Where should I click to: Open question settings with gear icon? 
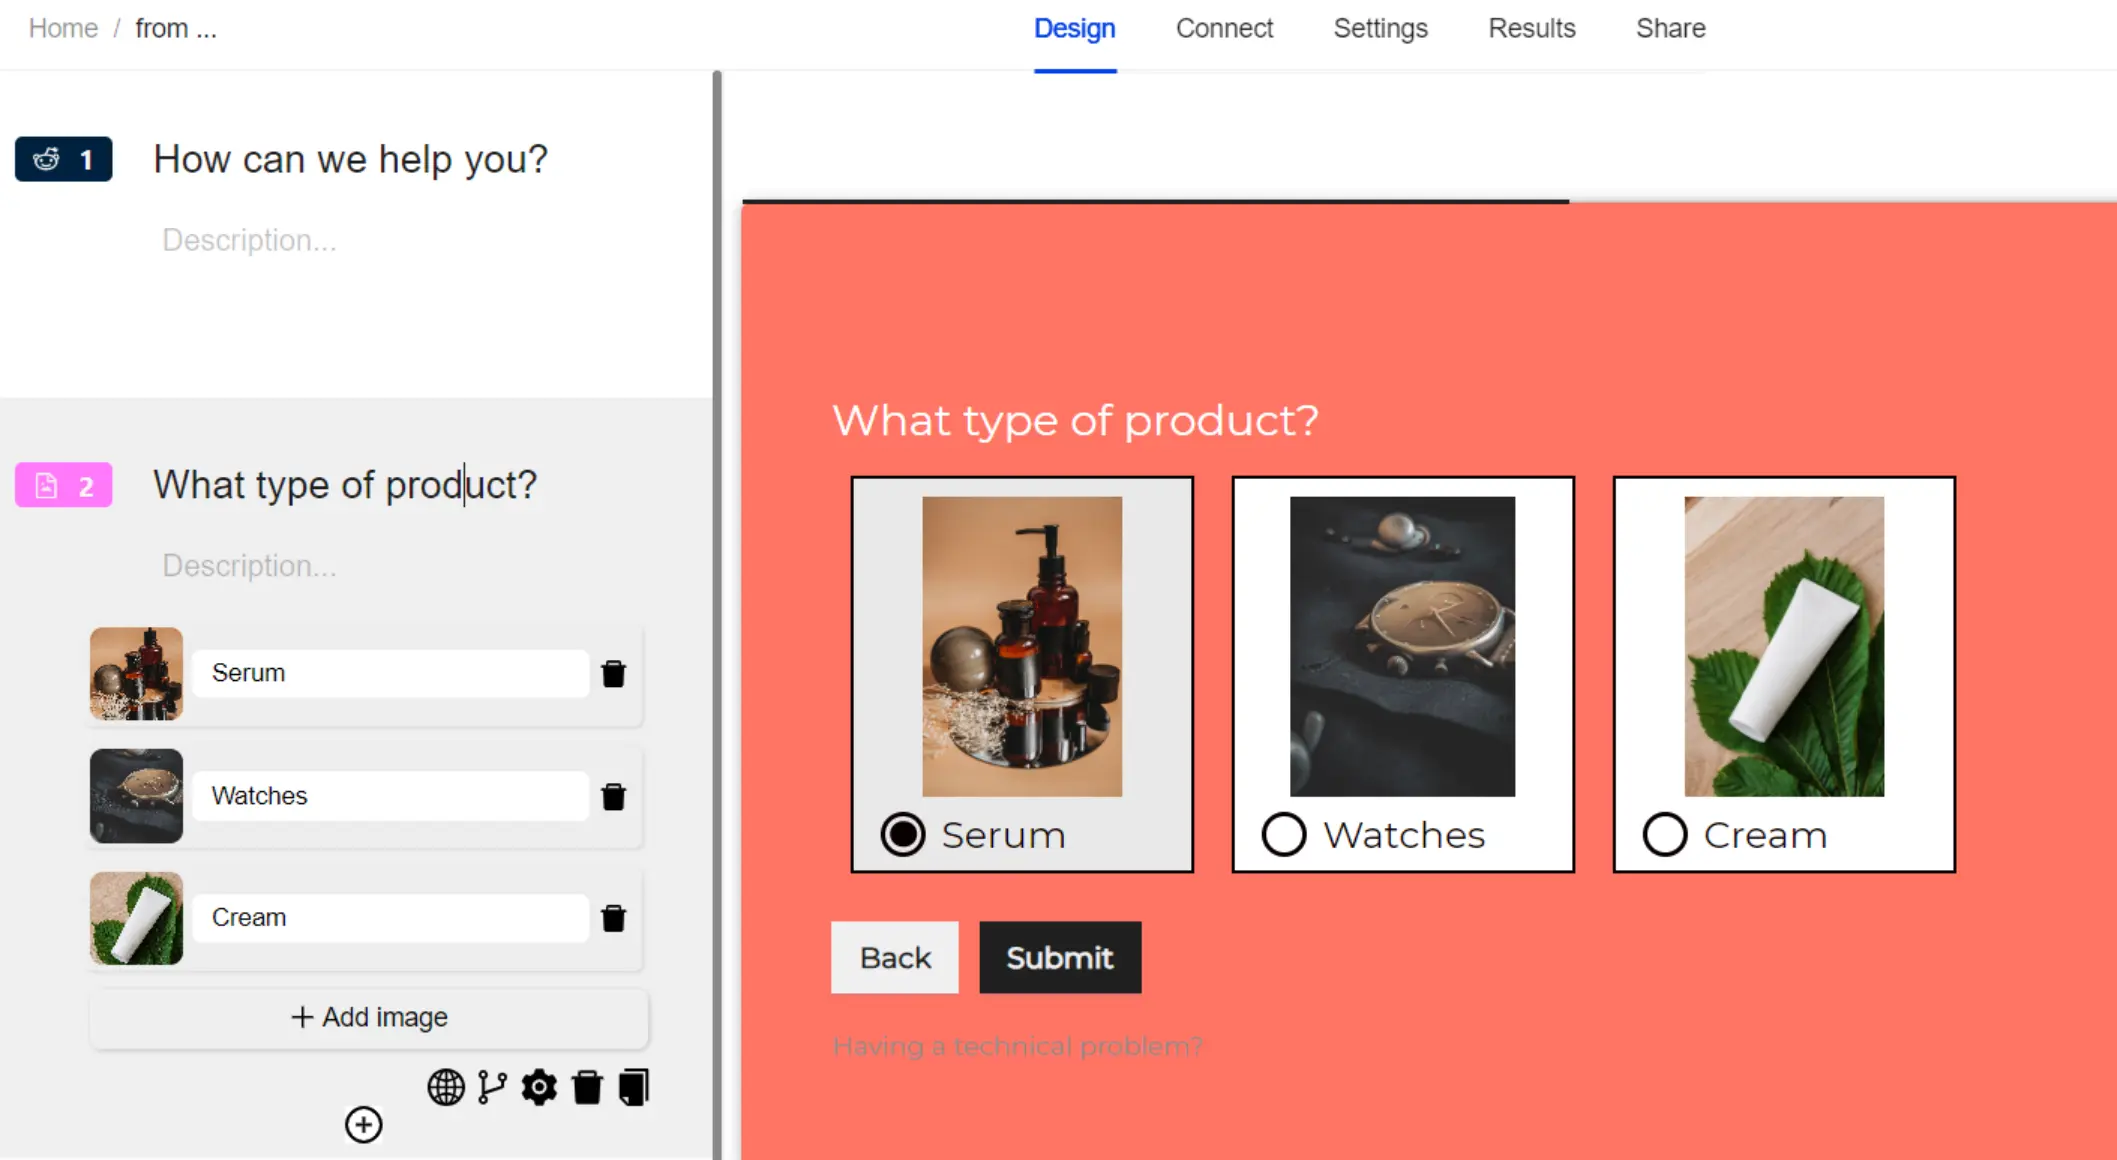coord(539,1087)
